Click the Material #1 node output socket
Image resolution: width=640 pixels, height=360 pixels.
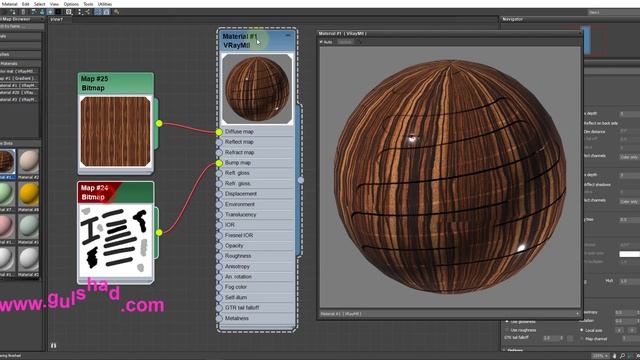301,180
